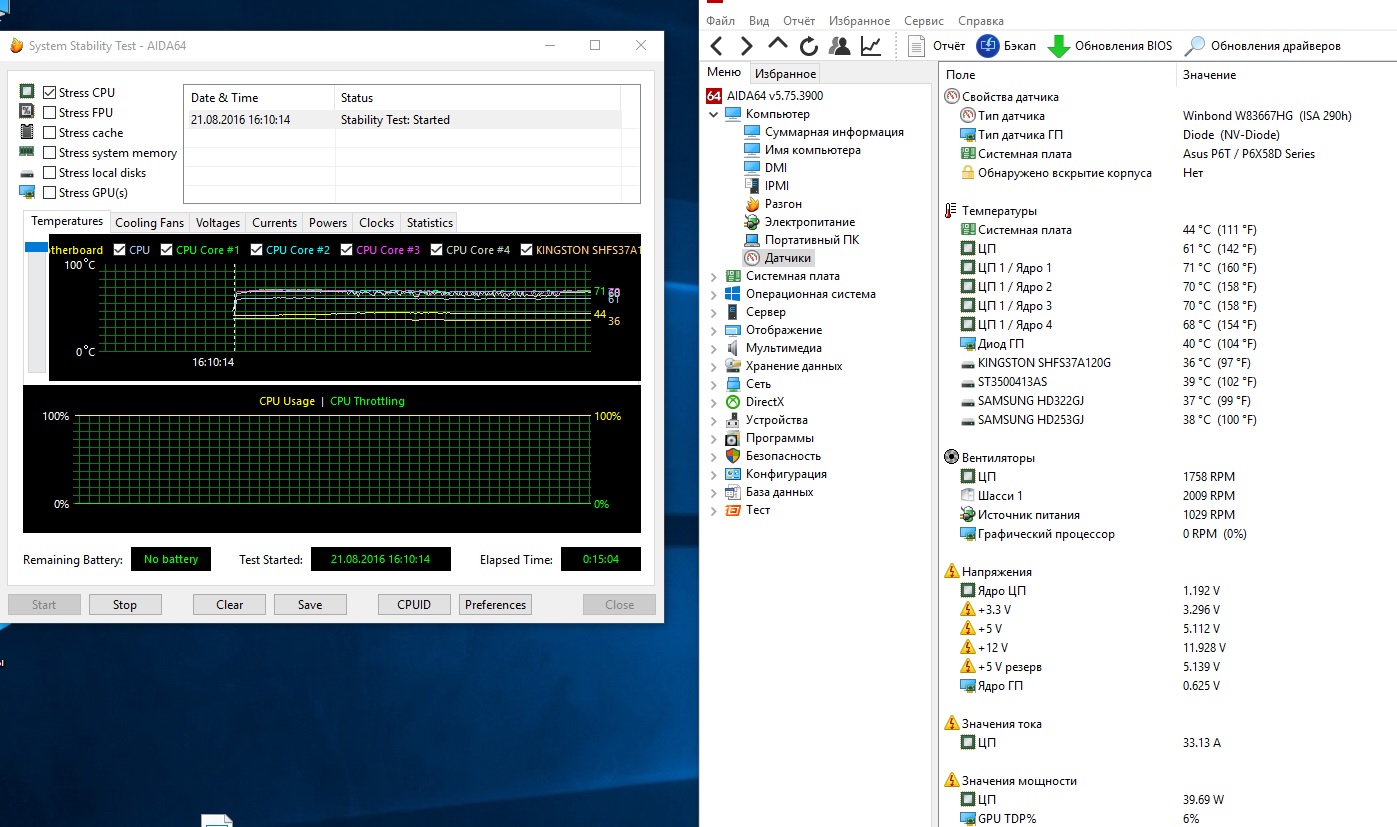The height and width of the screenshot is (827, 1397).
Task: Expand the DirectX tree node
Action: point(714,402)
